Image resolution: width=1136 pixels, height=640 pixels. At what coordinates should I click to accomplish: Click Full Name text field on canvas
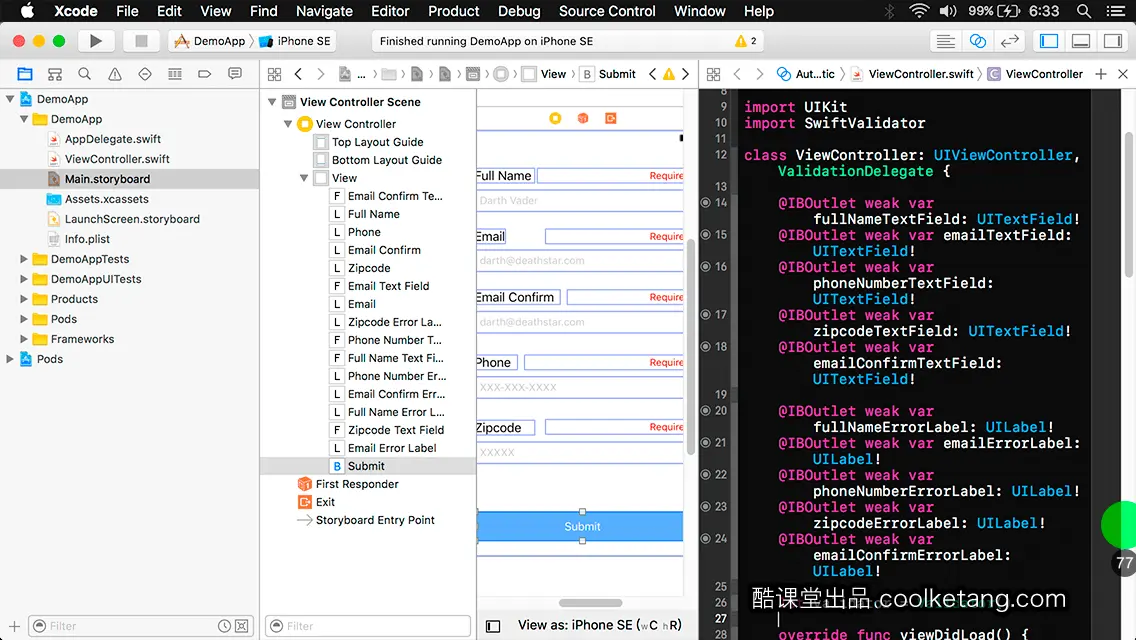580,200
